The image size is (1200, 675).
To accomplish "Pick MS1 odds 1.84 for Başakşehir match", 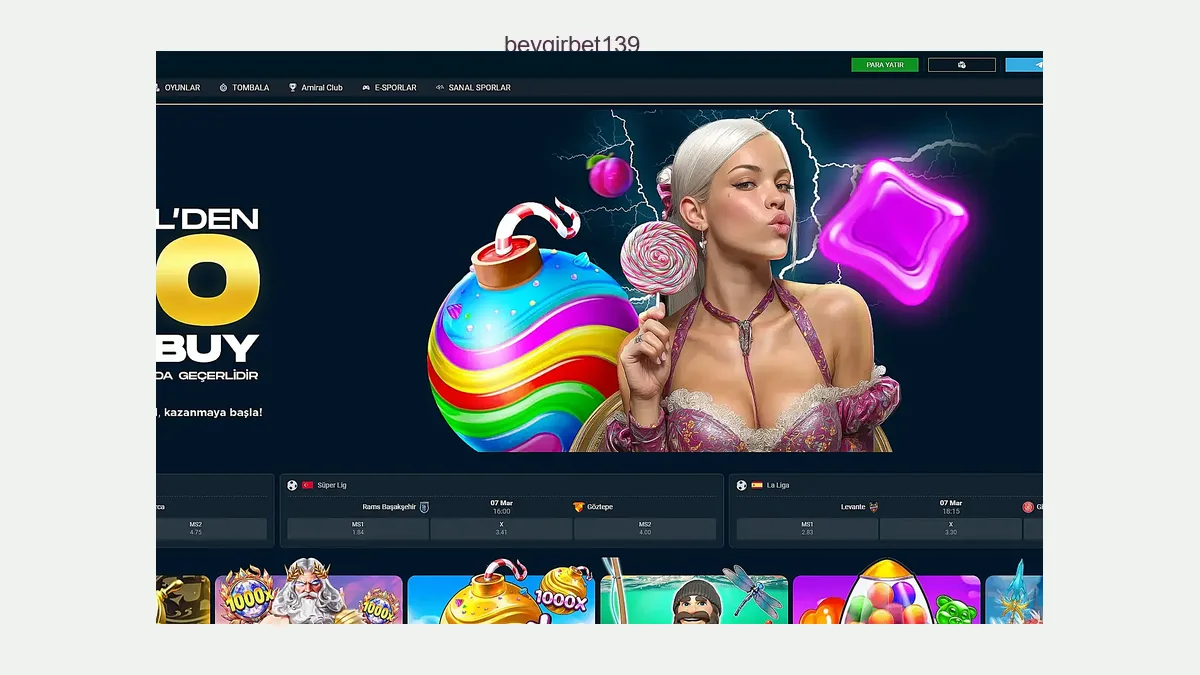I will [358, 529].
